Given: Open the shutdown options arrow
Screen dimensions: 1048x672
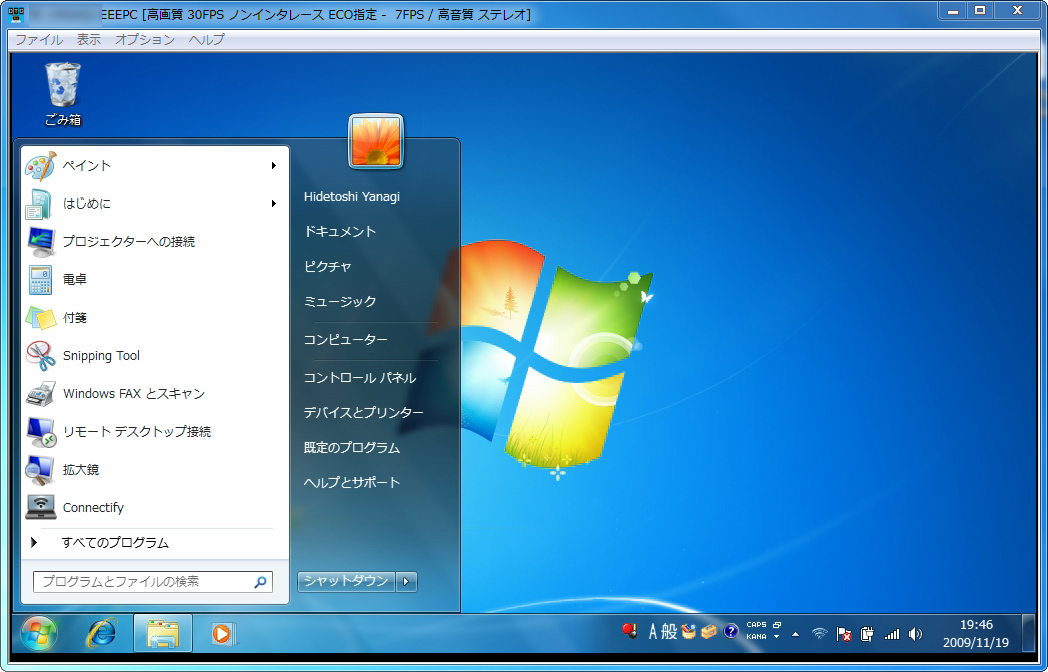Looking at the screenshot, I should [x=405, y=581].
